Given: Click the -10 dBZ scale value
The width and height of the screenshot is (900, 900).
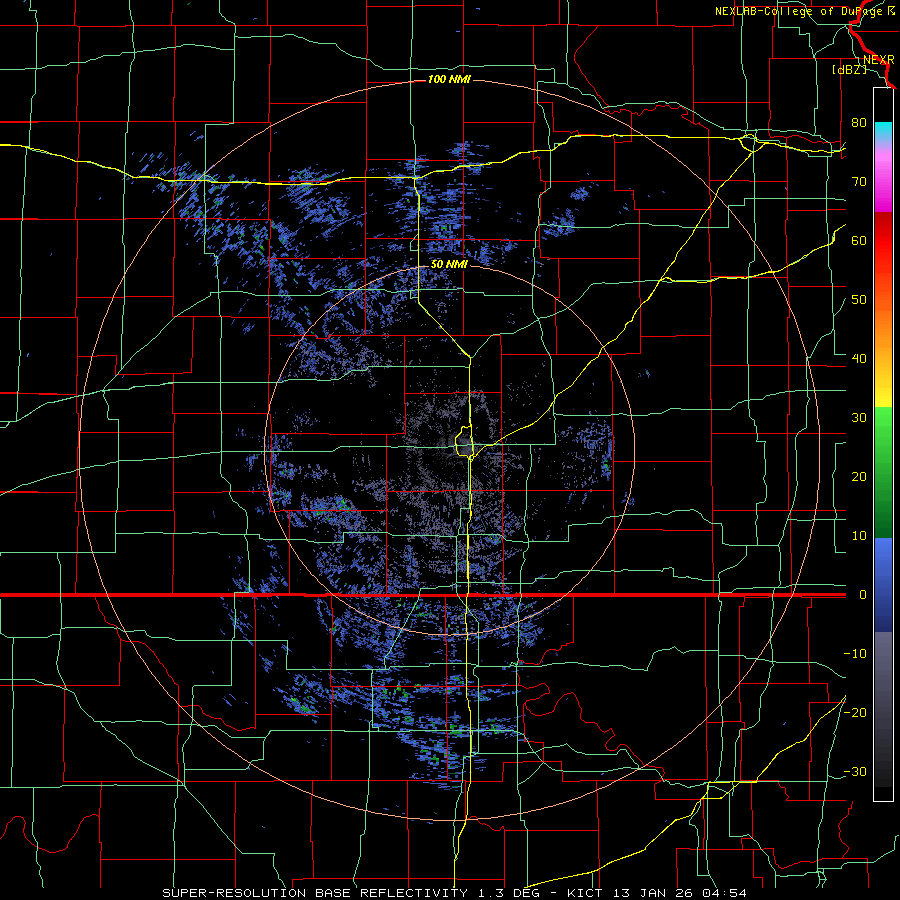Looking at the screenshot, I should click(x=855, y=654).
